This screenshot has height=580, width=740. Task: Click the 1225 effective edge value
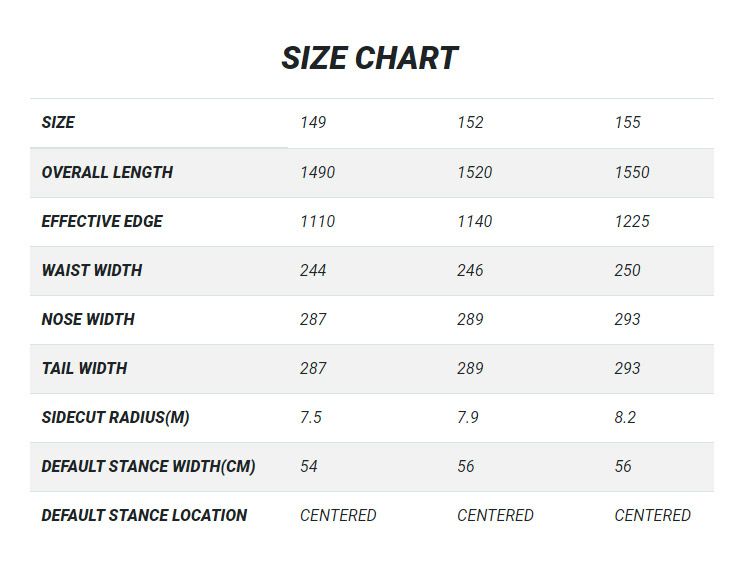[632, 221]
